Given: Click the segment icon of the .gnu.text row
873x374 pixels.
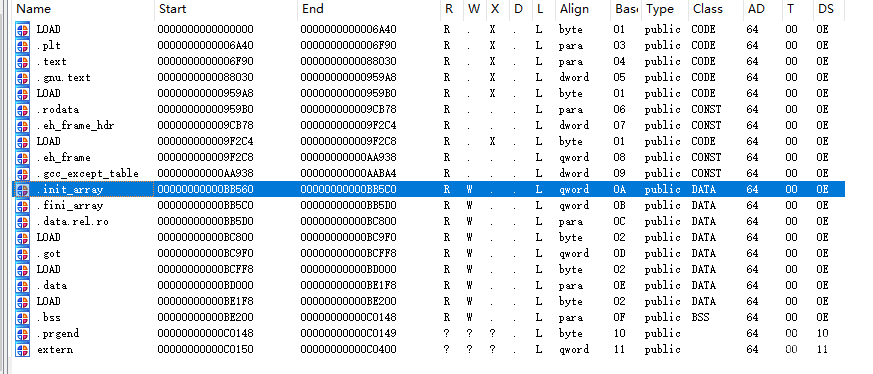Looking at the screenshot, I should 22,77.
